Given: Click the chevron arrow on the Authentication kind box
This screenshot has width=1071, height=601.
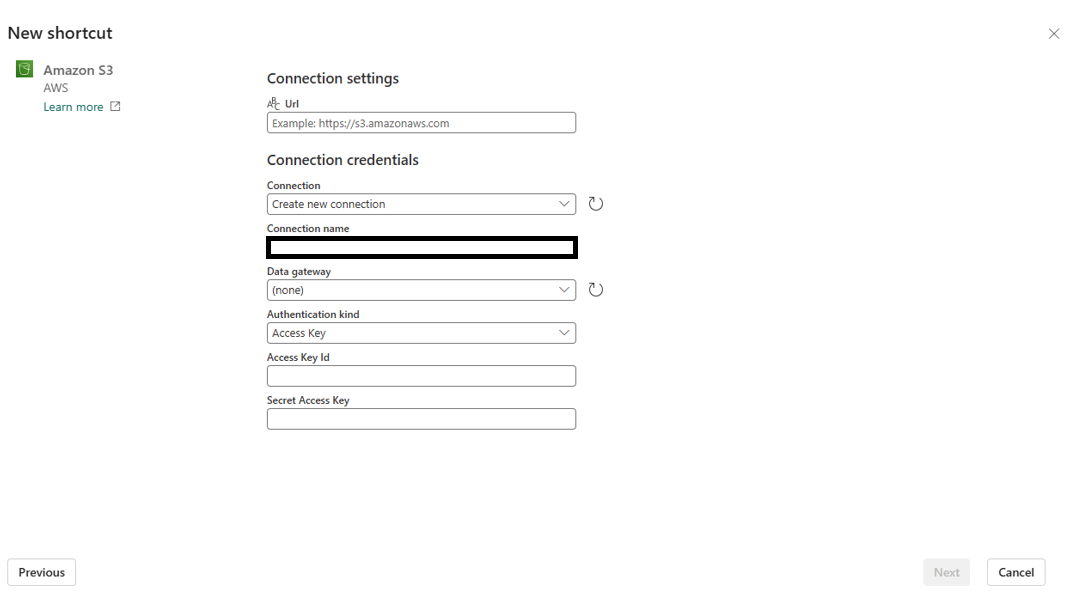Looking at the screenshot, I should click(x=564, y=333).
